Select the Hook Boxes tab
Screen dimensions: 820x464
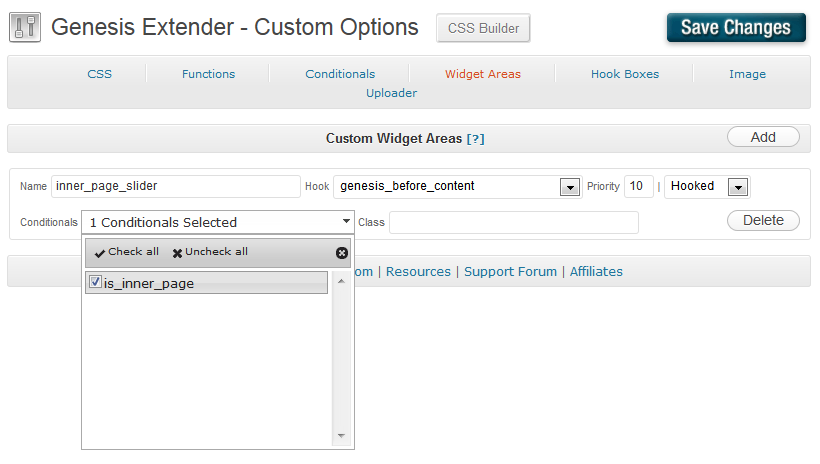point(625,74)
